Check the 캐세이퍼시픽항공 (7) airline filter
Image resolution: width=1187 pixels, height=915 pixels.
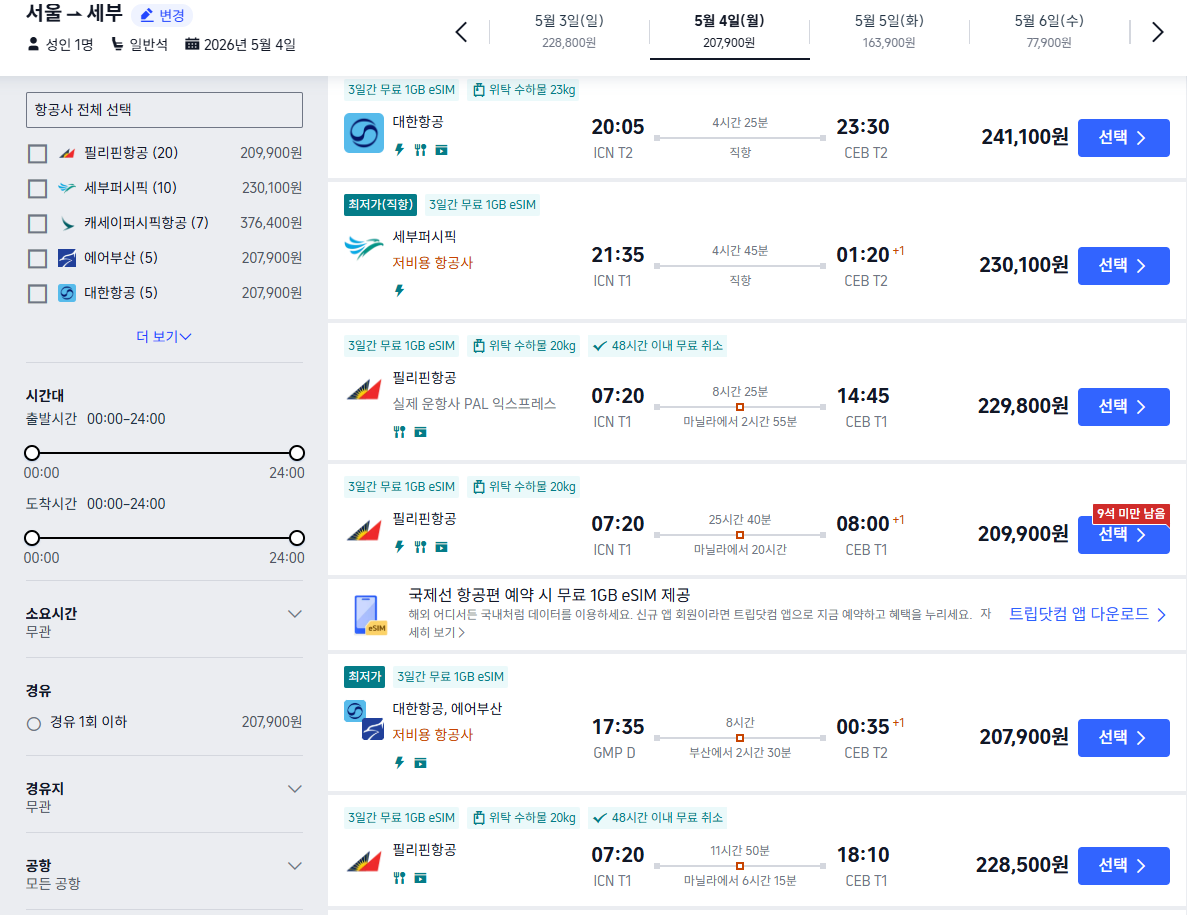pos(37,223)
